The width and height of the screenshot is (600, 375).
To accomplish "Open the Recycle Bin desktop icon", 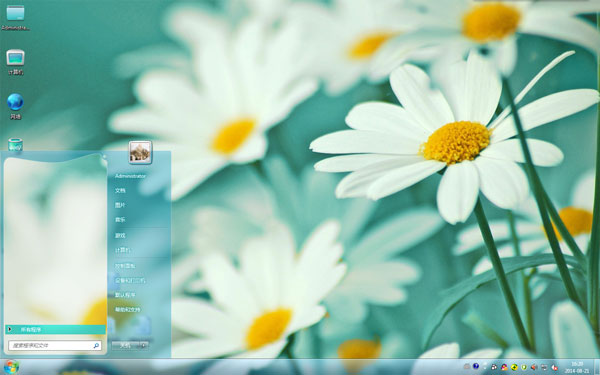I will 15,145.
